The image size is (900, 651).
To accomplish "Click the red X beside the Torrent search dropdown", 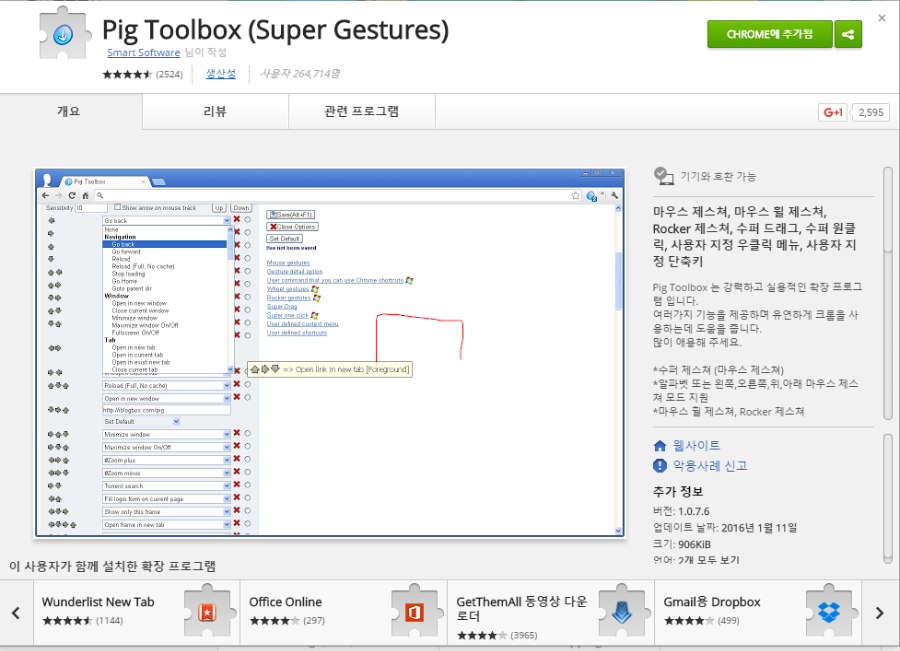I will [x=236, y=485].
